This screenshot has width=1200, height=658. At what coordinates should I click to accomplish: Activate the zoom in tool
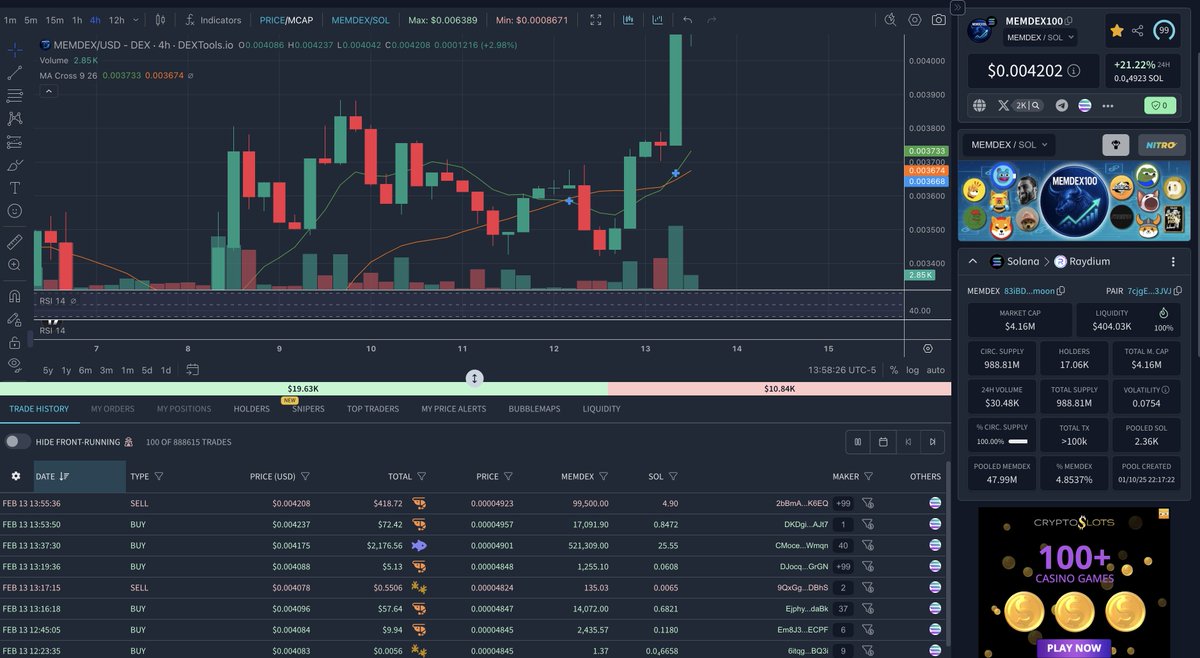(15, 265)
